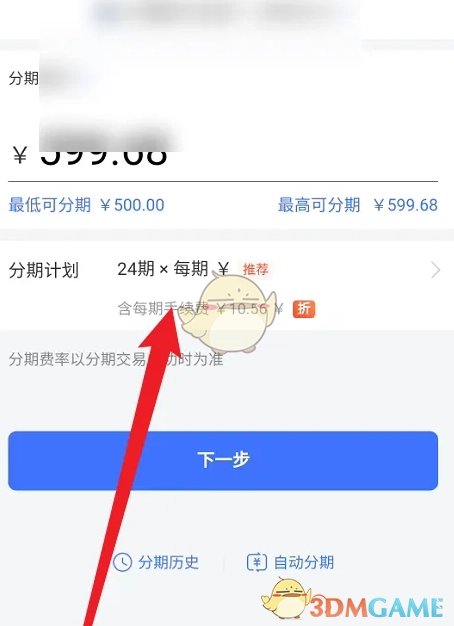
Task: Tap the 分期费率 rate notice text
Action: point(116,359)
